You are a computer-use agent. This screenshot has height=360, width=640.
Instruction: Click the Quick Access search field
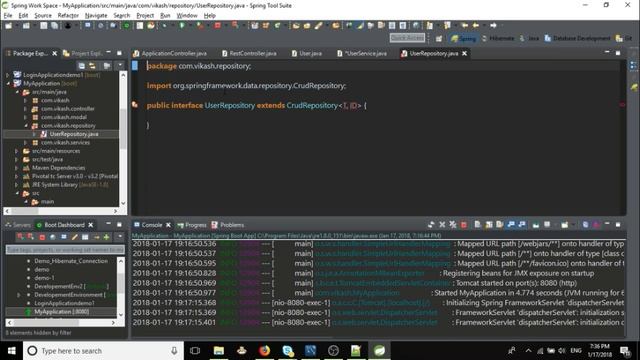point(407,38)
